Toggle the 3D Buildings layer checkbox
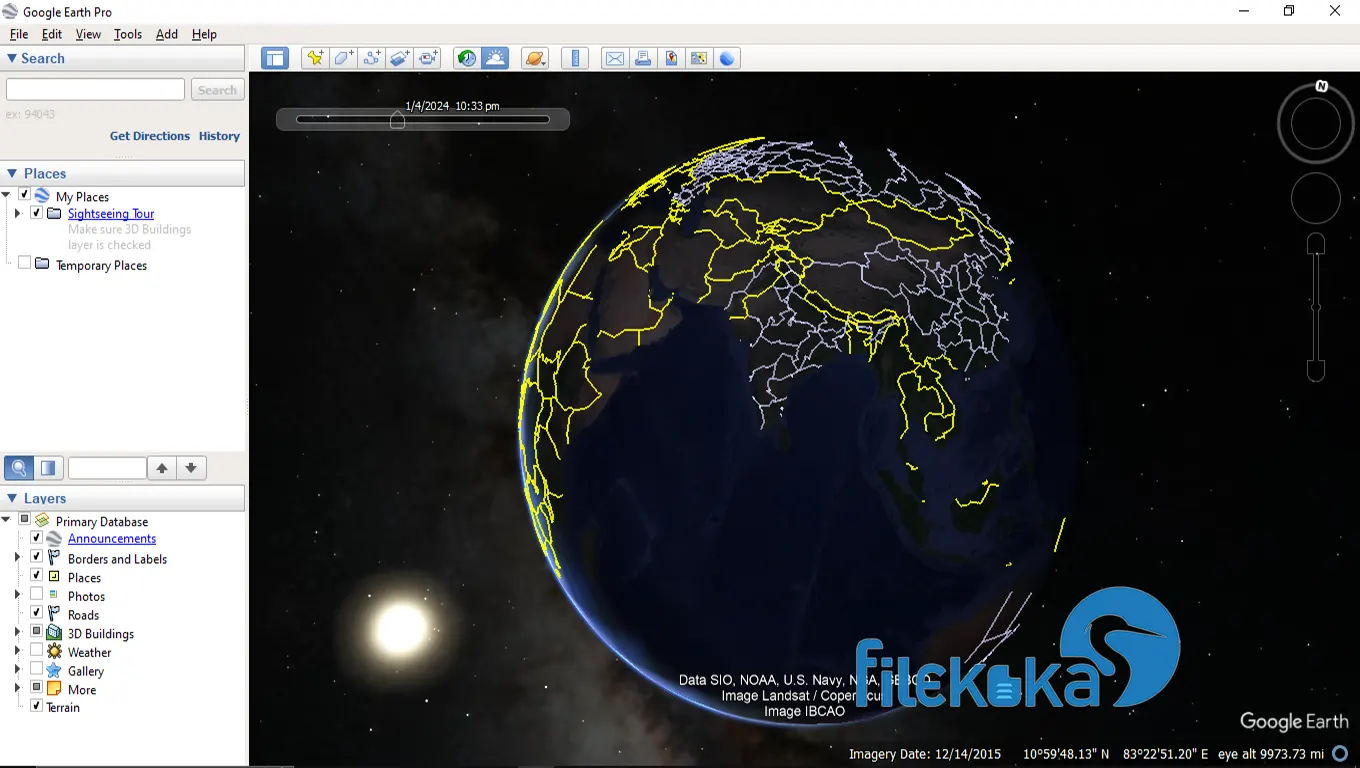The image size is (1360, 768). (37, 632)
